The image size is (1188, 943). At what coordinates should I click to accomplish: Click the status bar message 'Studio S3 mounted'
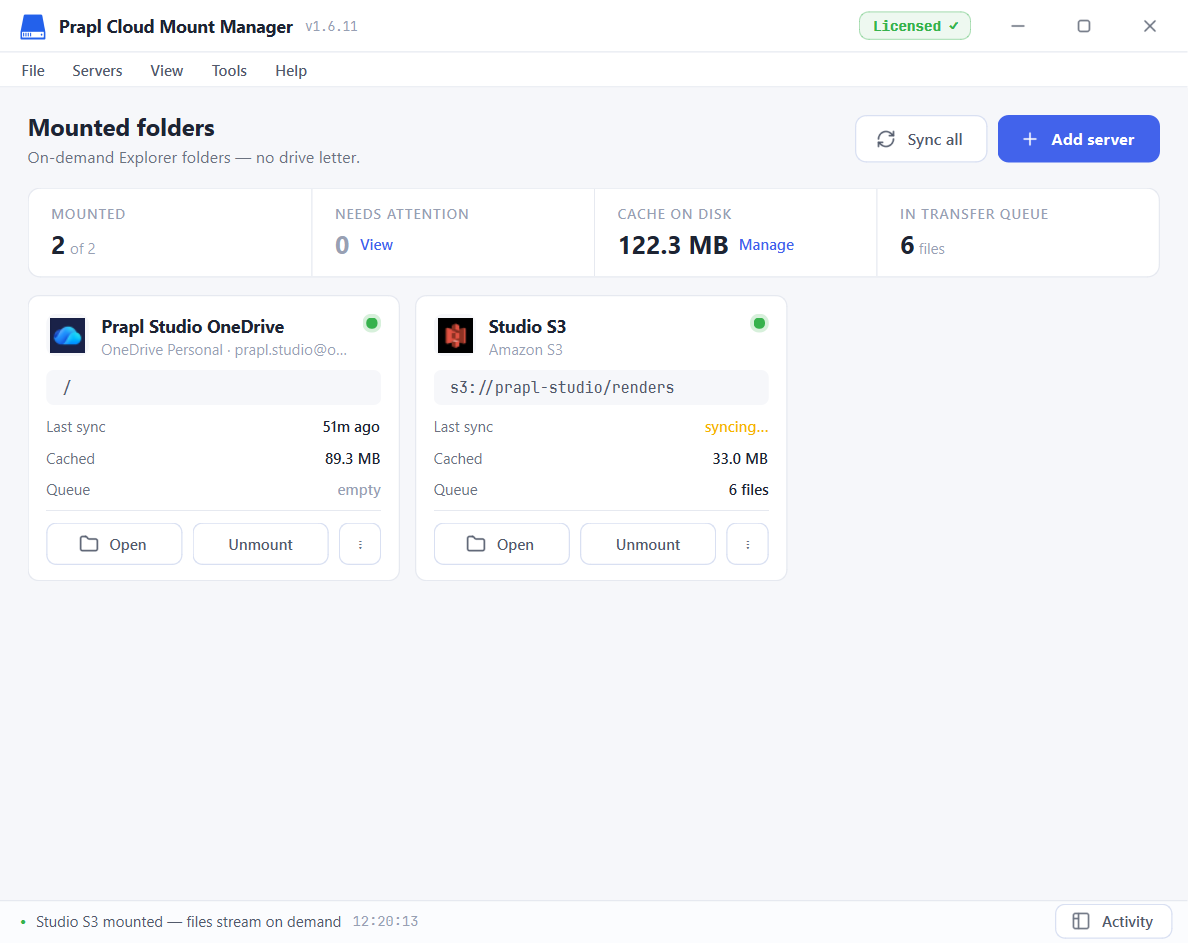[189, 922]
